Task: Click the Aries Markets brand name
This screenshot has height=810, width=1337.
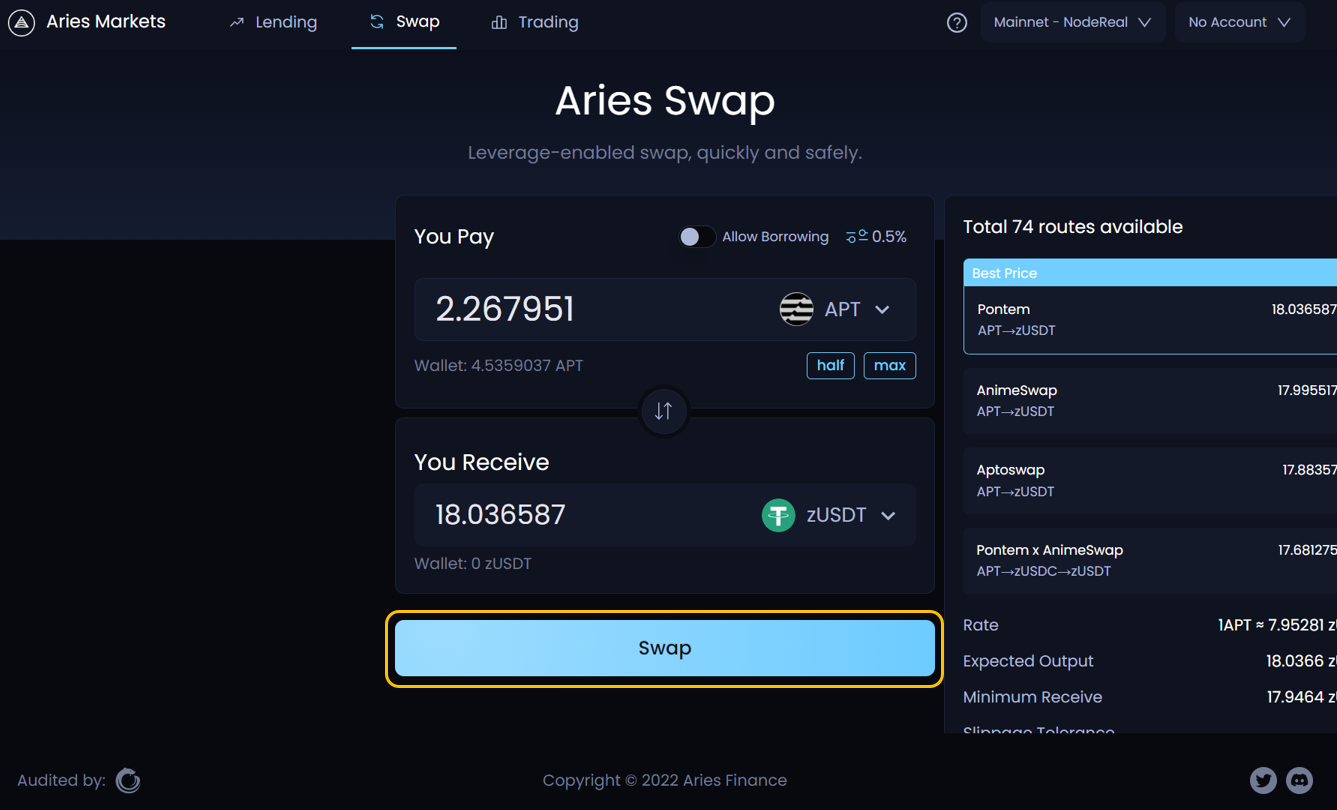Action: pyautogui.click(x=106, y=22)
